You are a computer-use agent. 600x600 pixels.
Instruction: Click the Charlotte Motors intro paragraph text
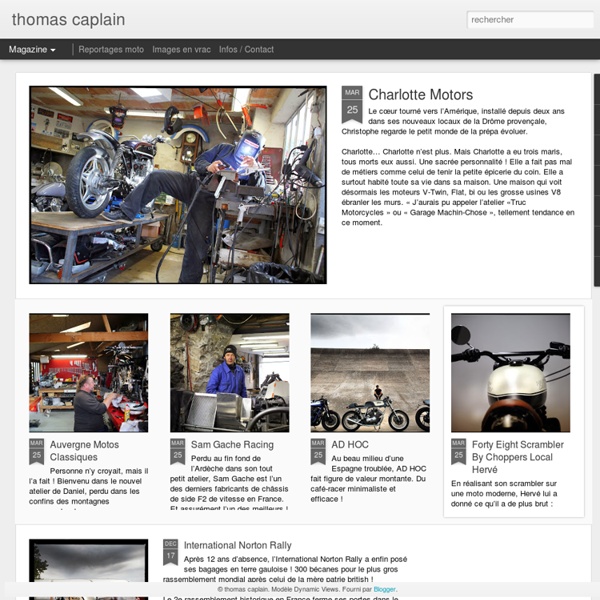point(453,121)
